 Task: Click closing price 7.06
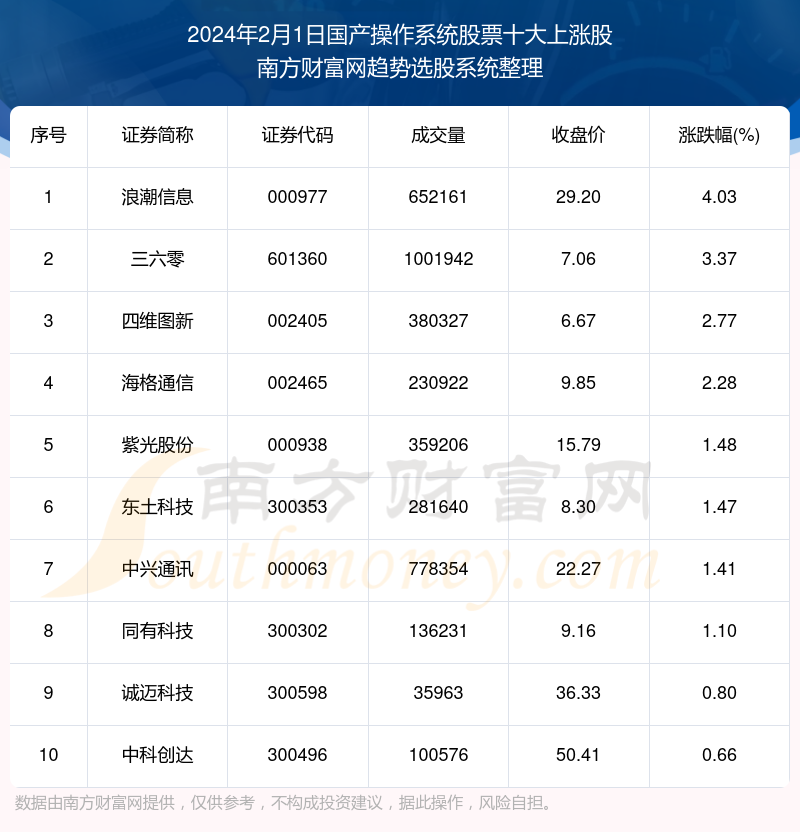click(x=578, y=259)
